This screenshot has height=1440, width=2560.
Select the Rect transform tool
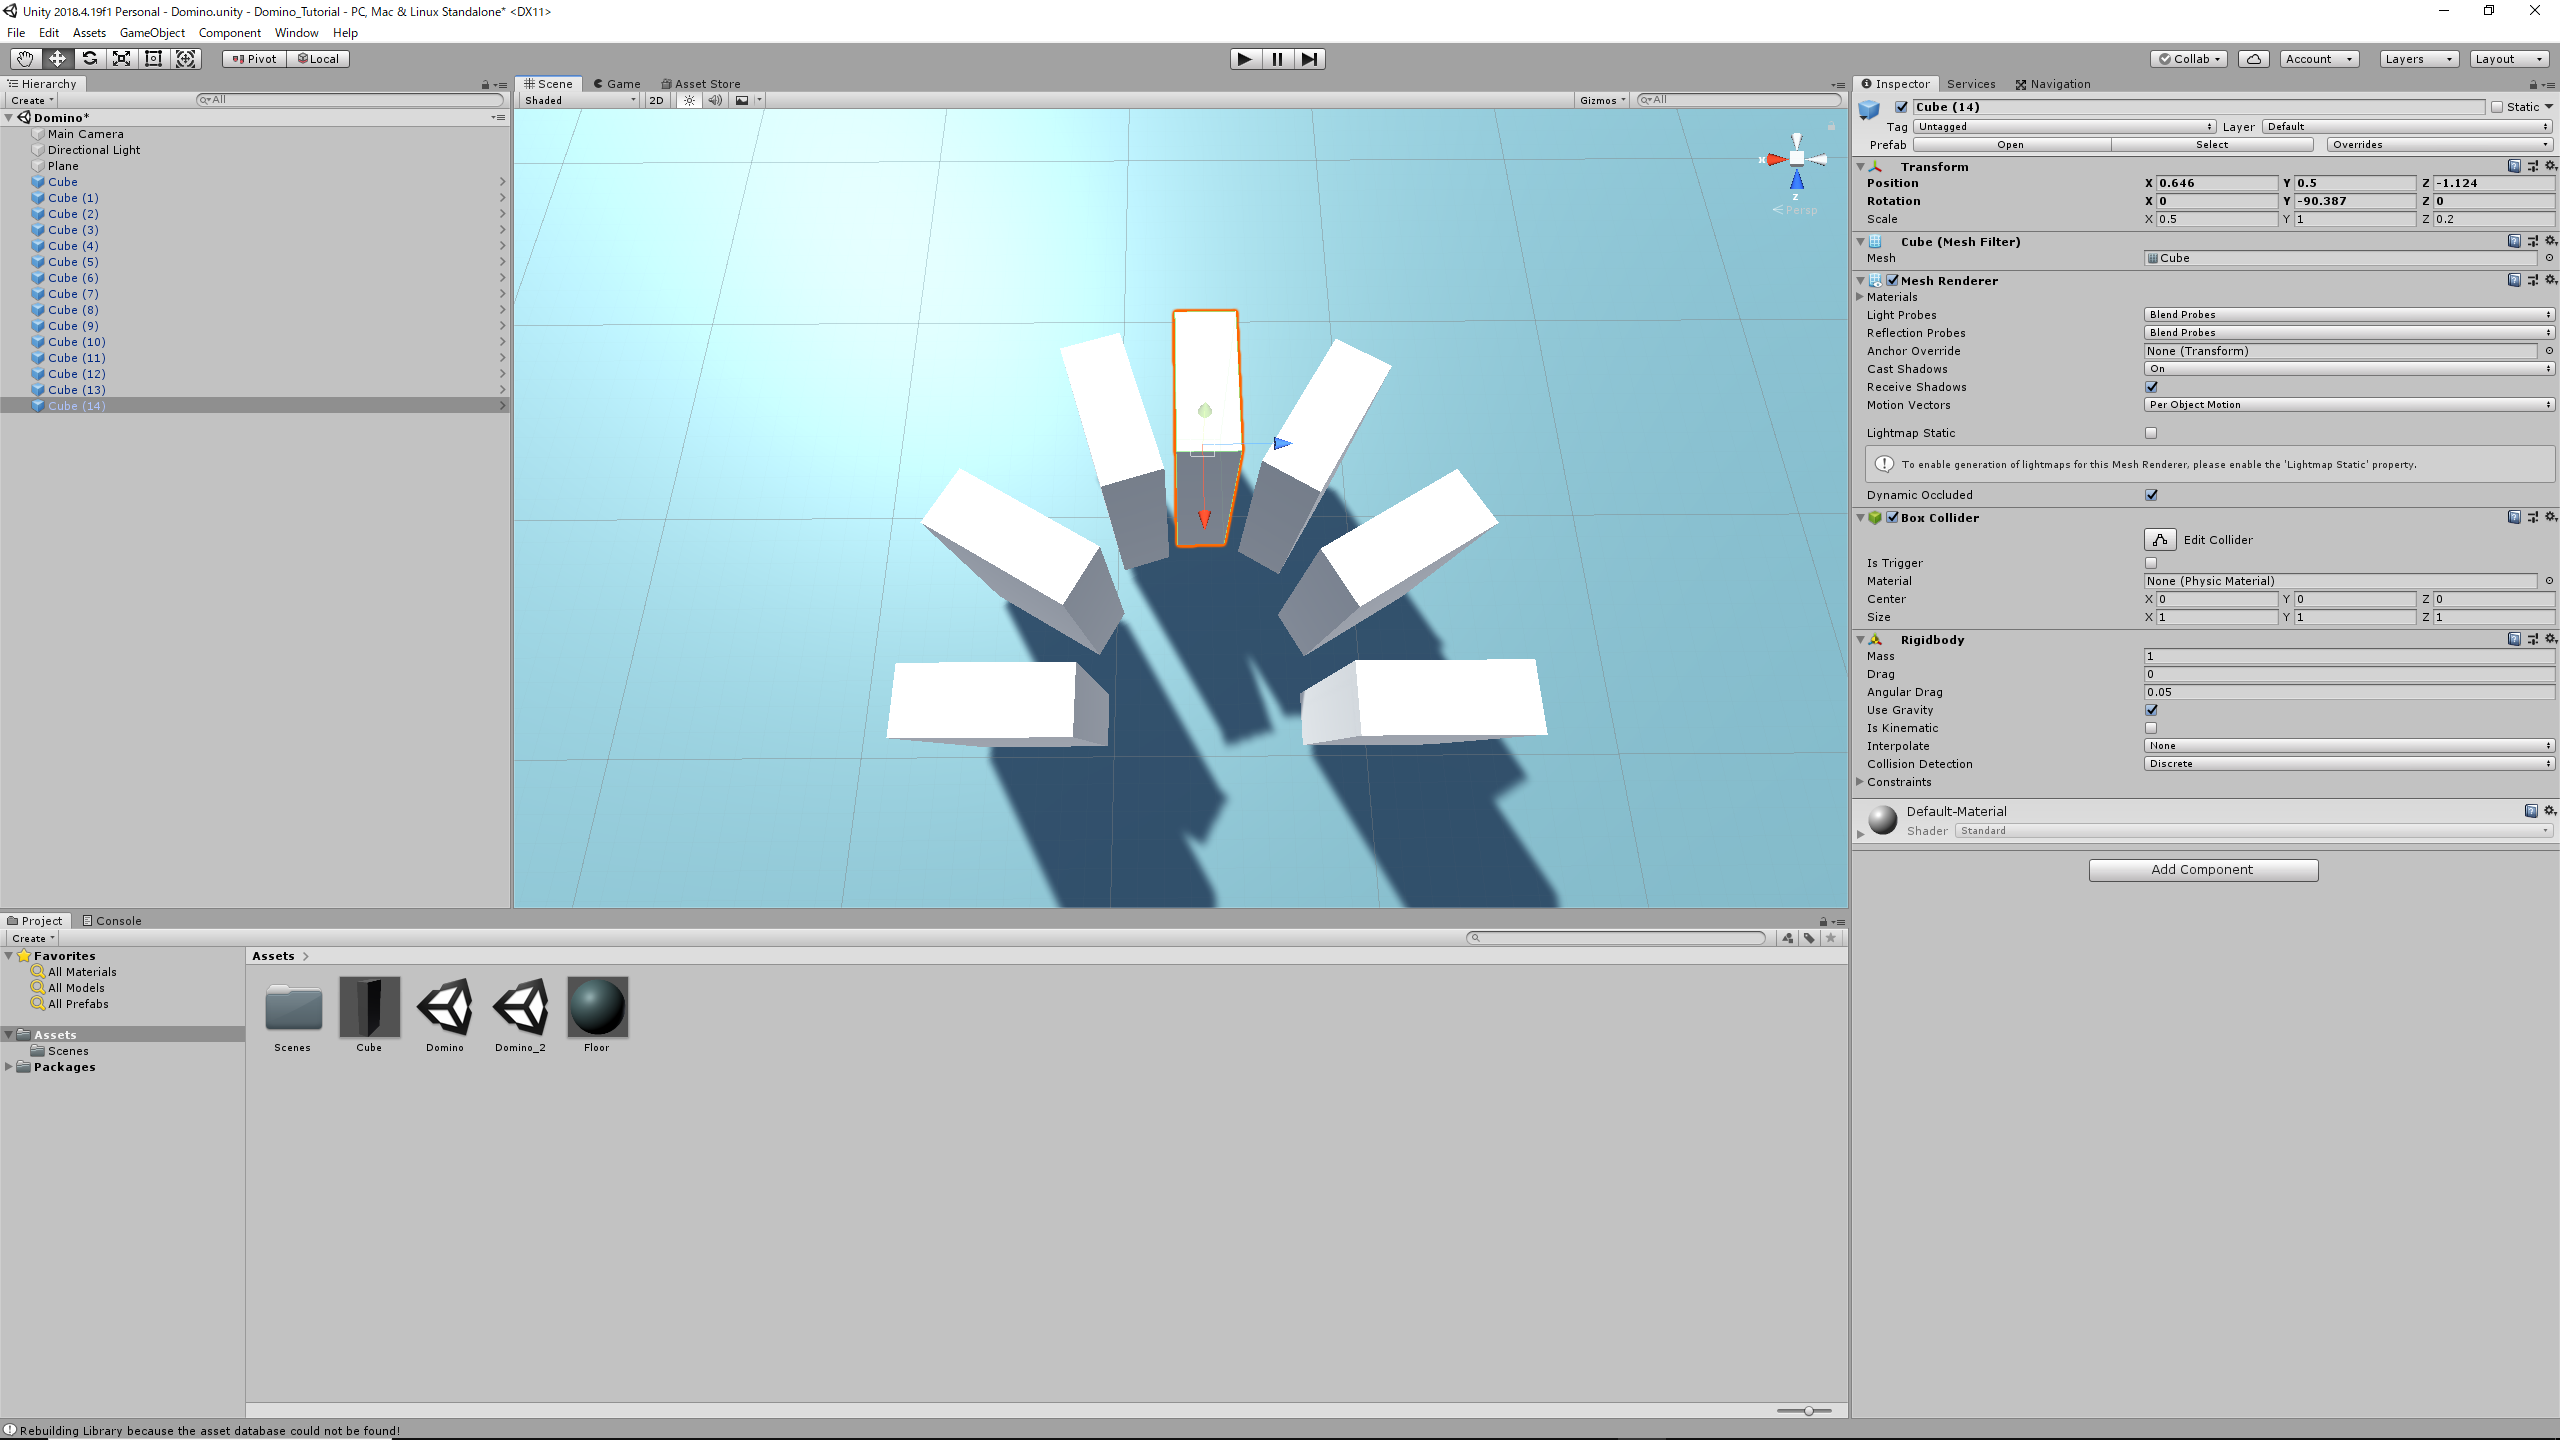pyautogui.click(x=154, y=59)
